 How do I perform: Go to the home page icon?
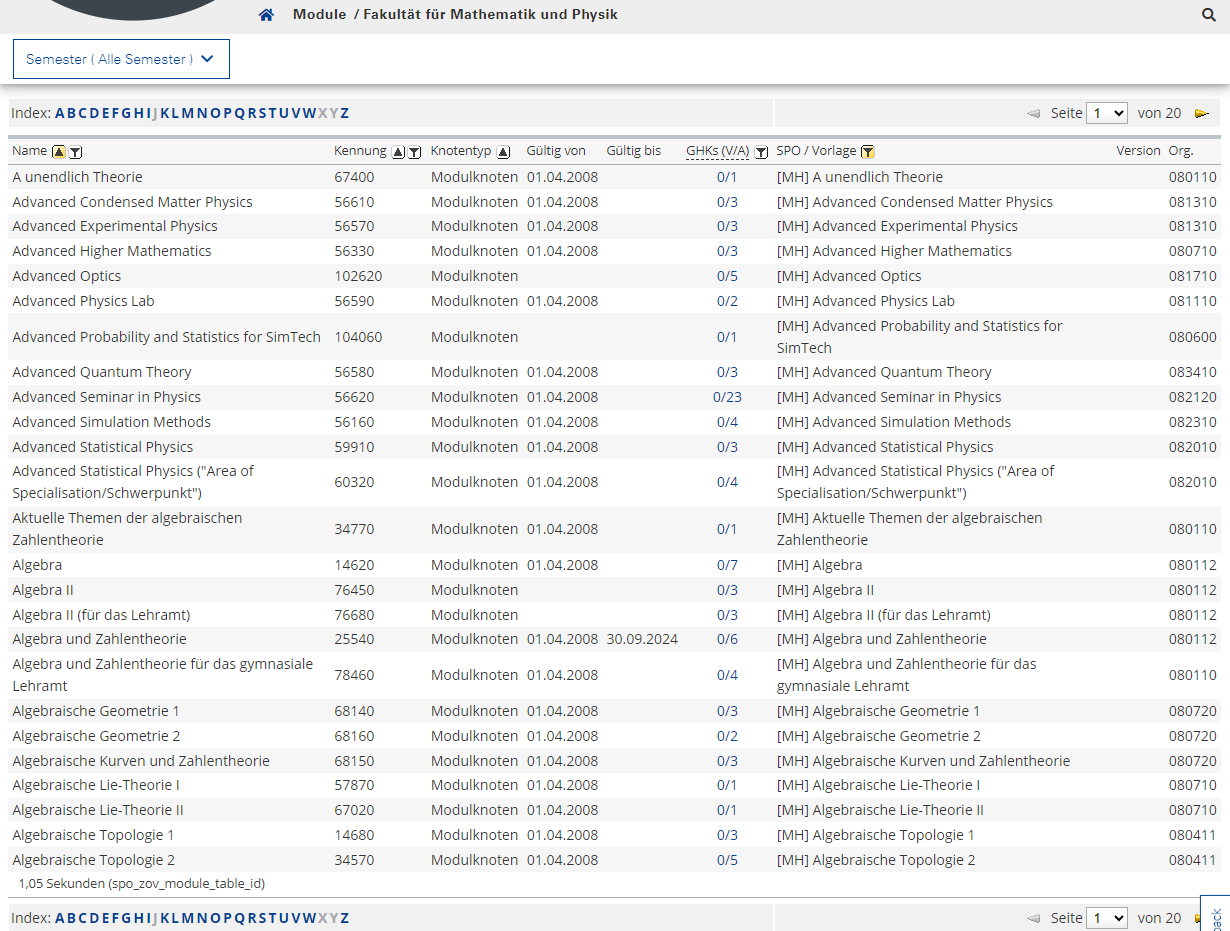[266, 15]
